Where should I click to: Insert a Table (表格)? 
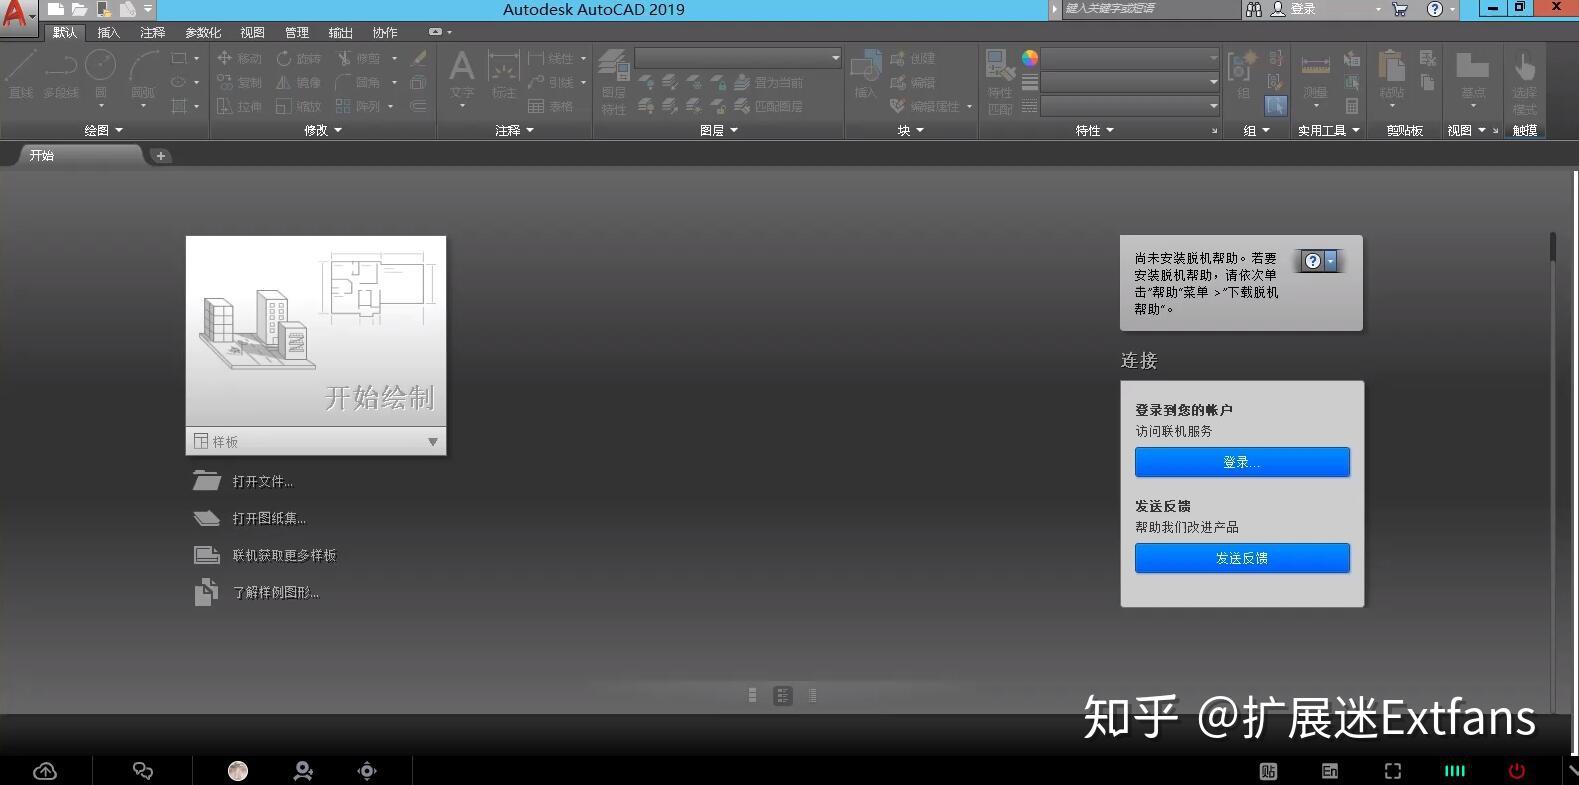(551, 106)
